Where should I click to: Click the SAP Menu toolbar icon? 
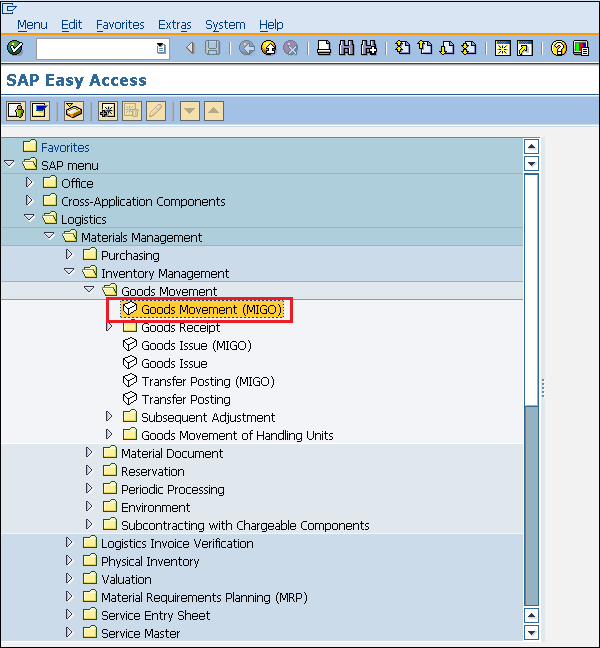pos(40,111)
